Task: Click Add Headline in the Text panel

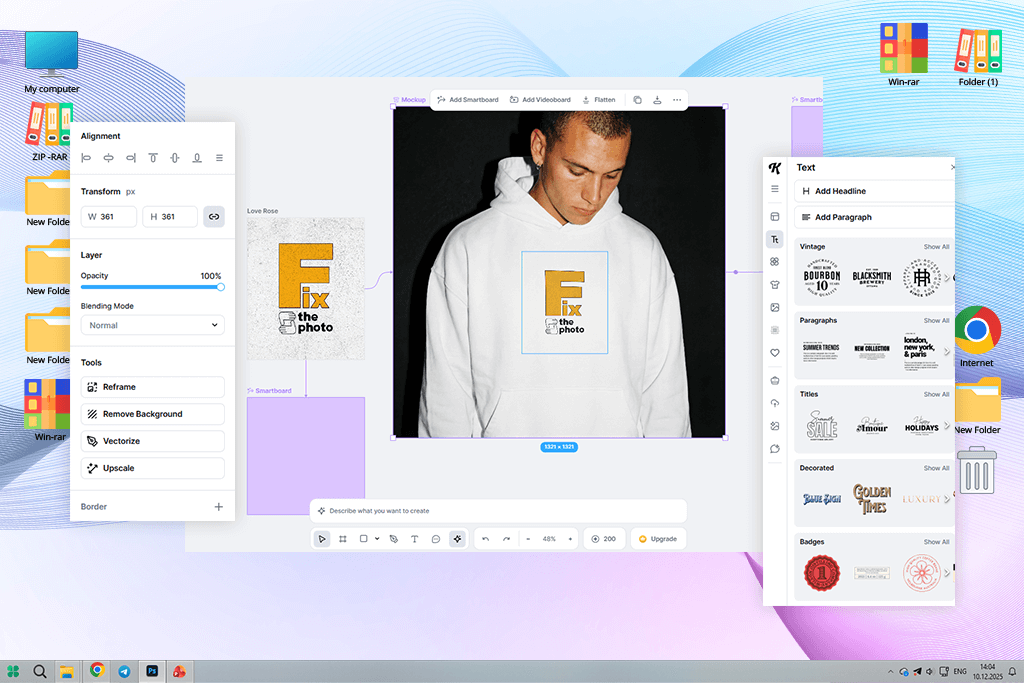Action: [874, 191]
